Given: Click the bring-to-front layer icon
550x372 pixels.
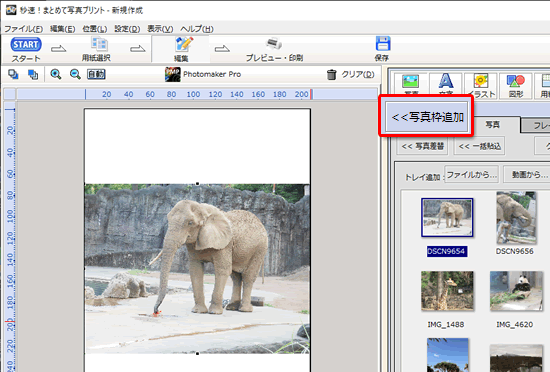Looking at the screenshot, I should pos(13,74).
